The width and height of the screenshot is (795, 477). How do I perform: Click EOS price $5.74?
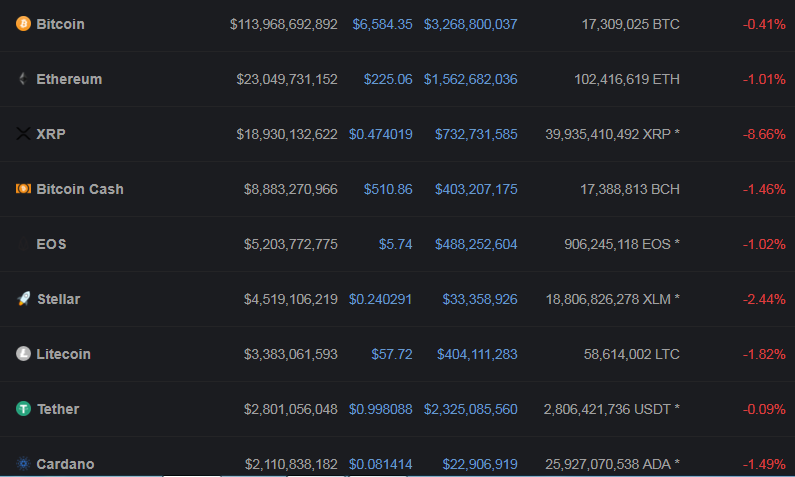coord(395,244)
